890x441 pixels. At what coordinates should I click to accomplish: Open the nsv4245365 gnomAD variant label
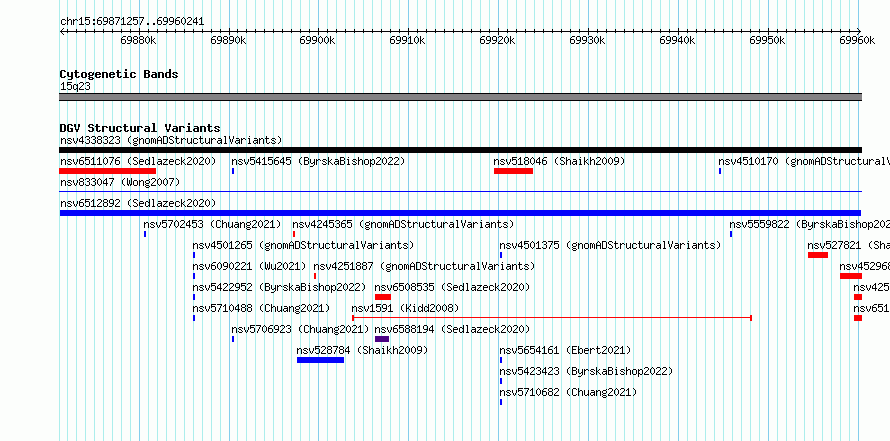point(404,224)
